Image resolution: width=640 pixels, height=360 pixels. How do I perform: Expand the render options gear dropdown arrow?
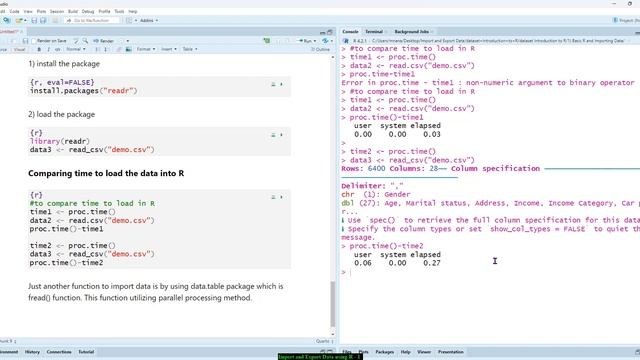128,41
